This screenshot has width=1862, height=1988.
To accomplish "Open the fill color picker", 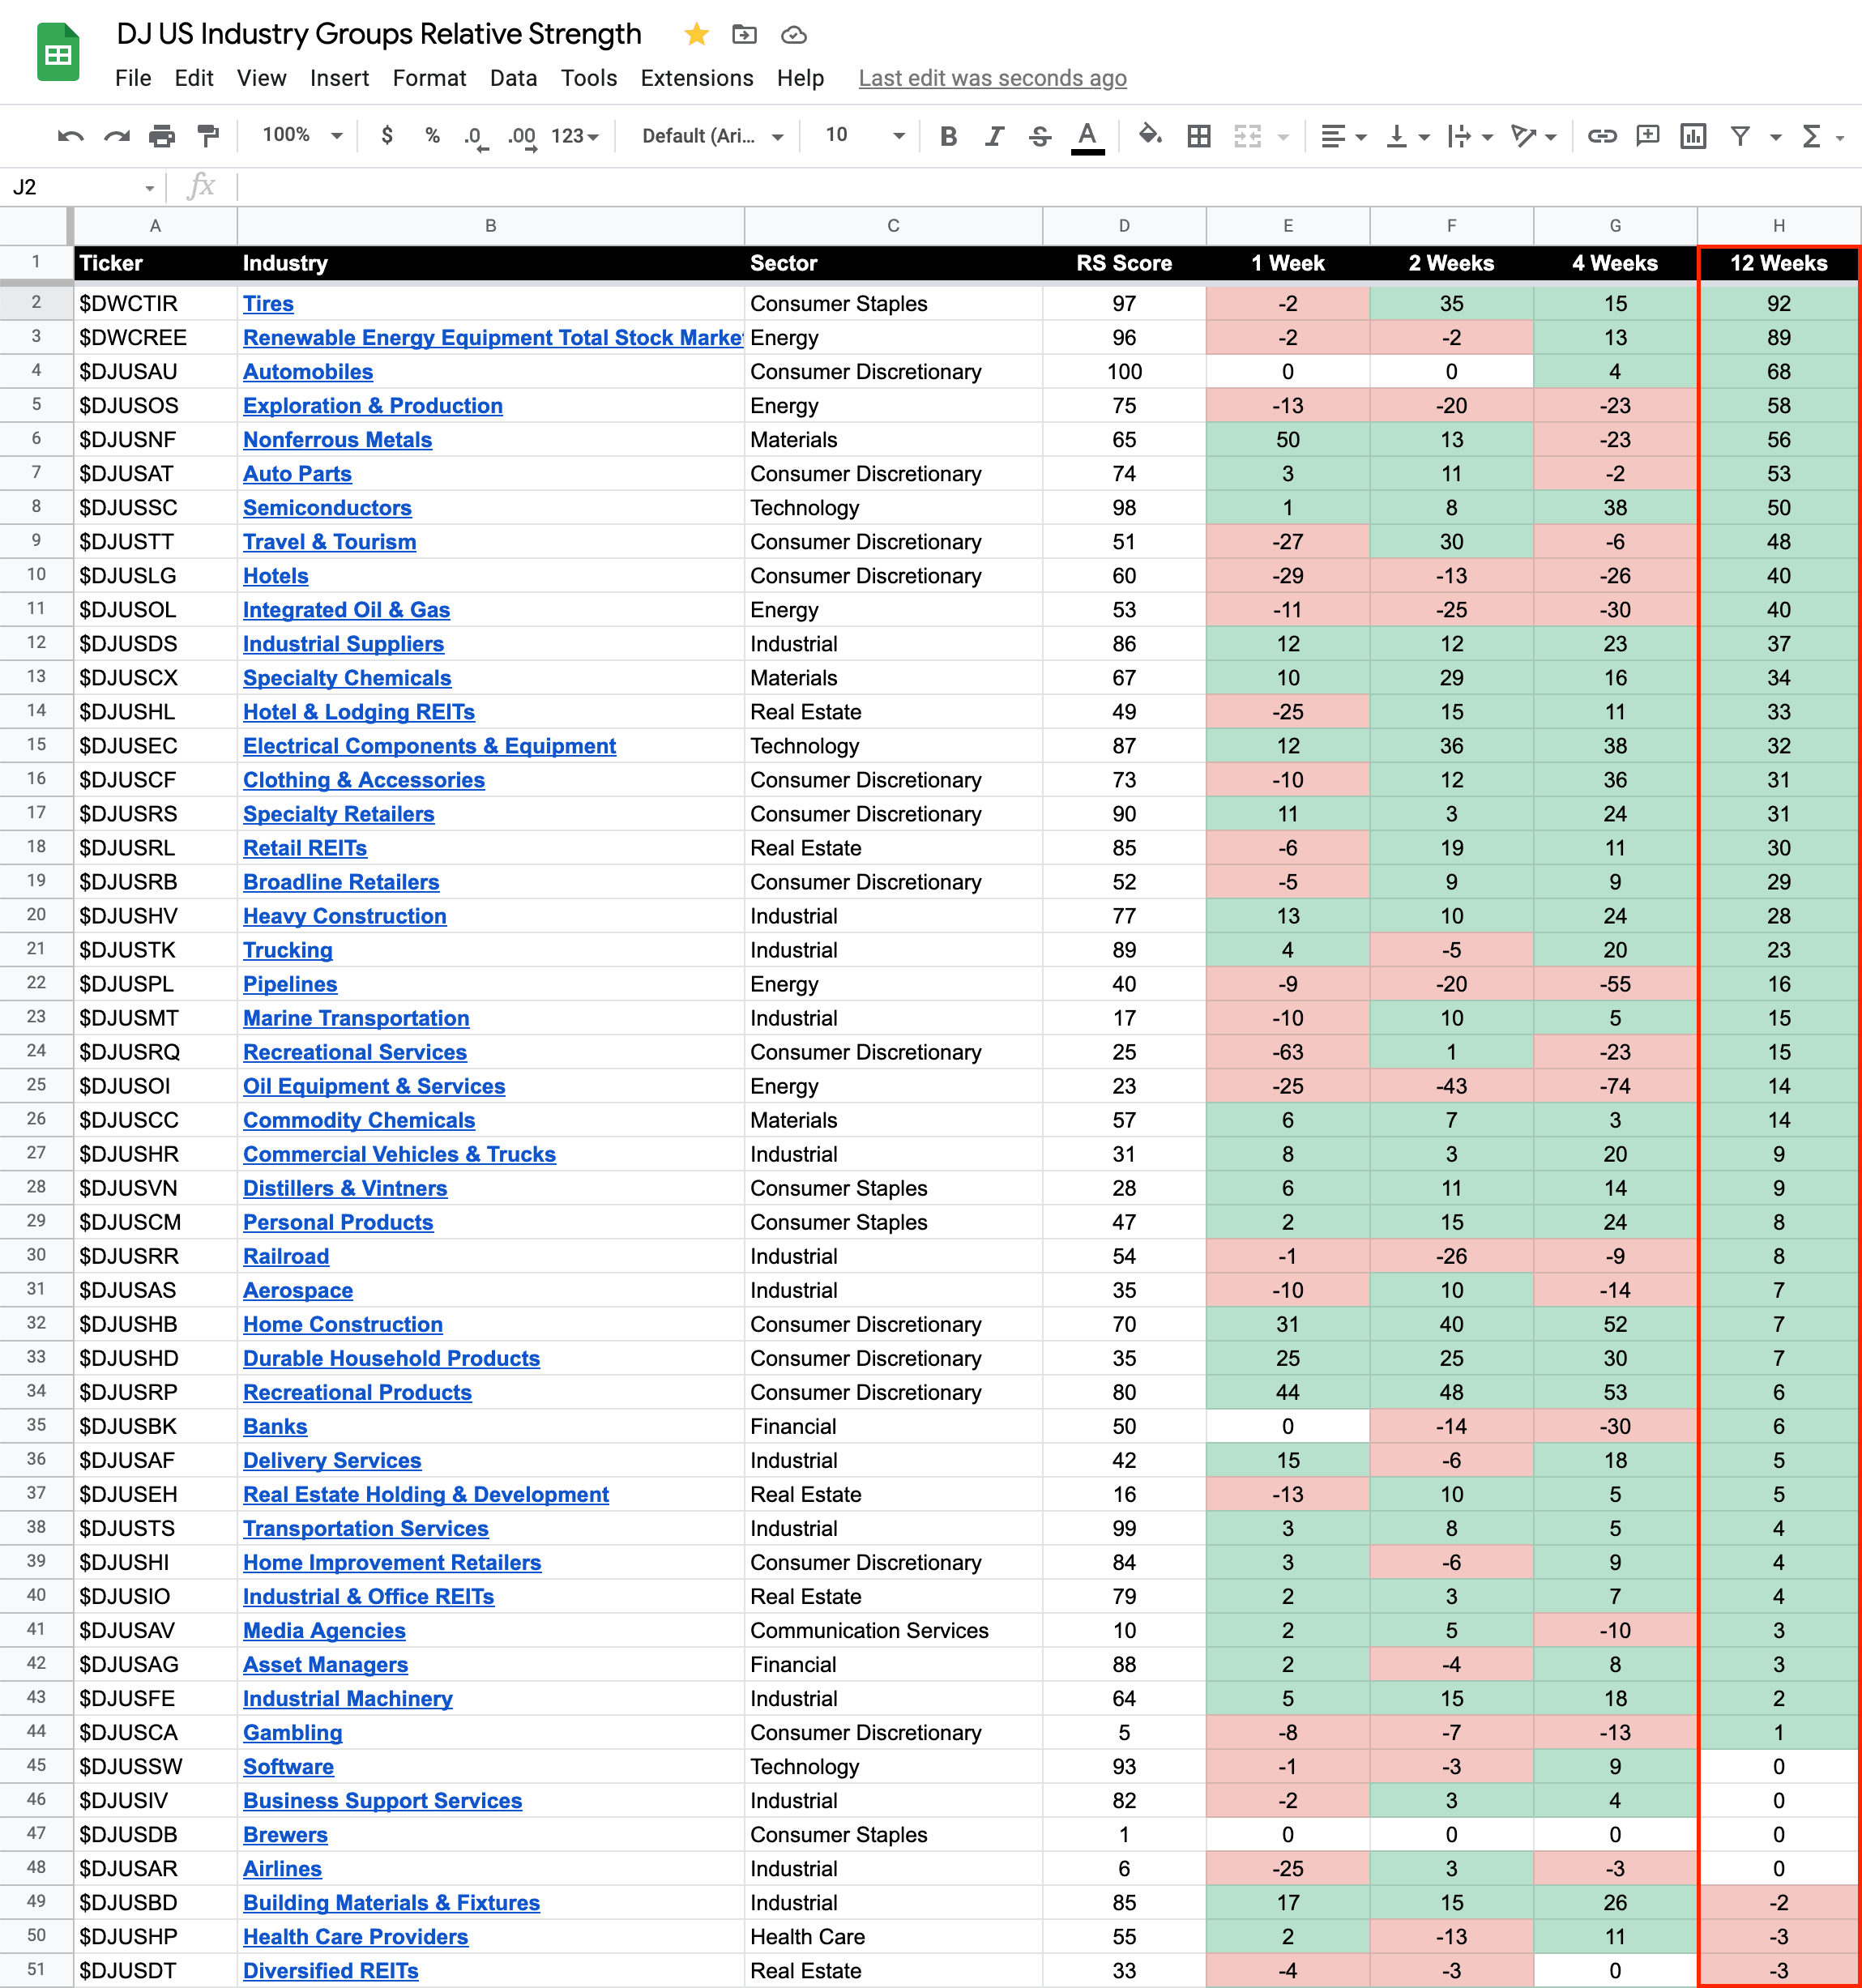I will (x=1150, y=136).
